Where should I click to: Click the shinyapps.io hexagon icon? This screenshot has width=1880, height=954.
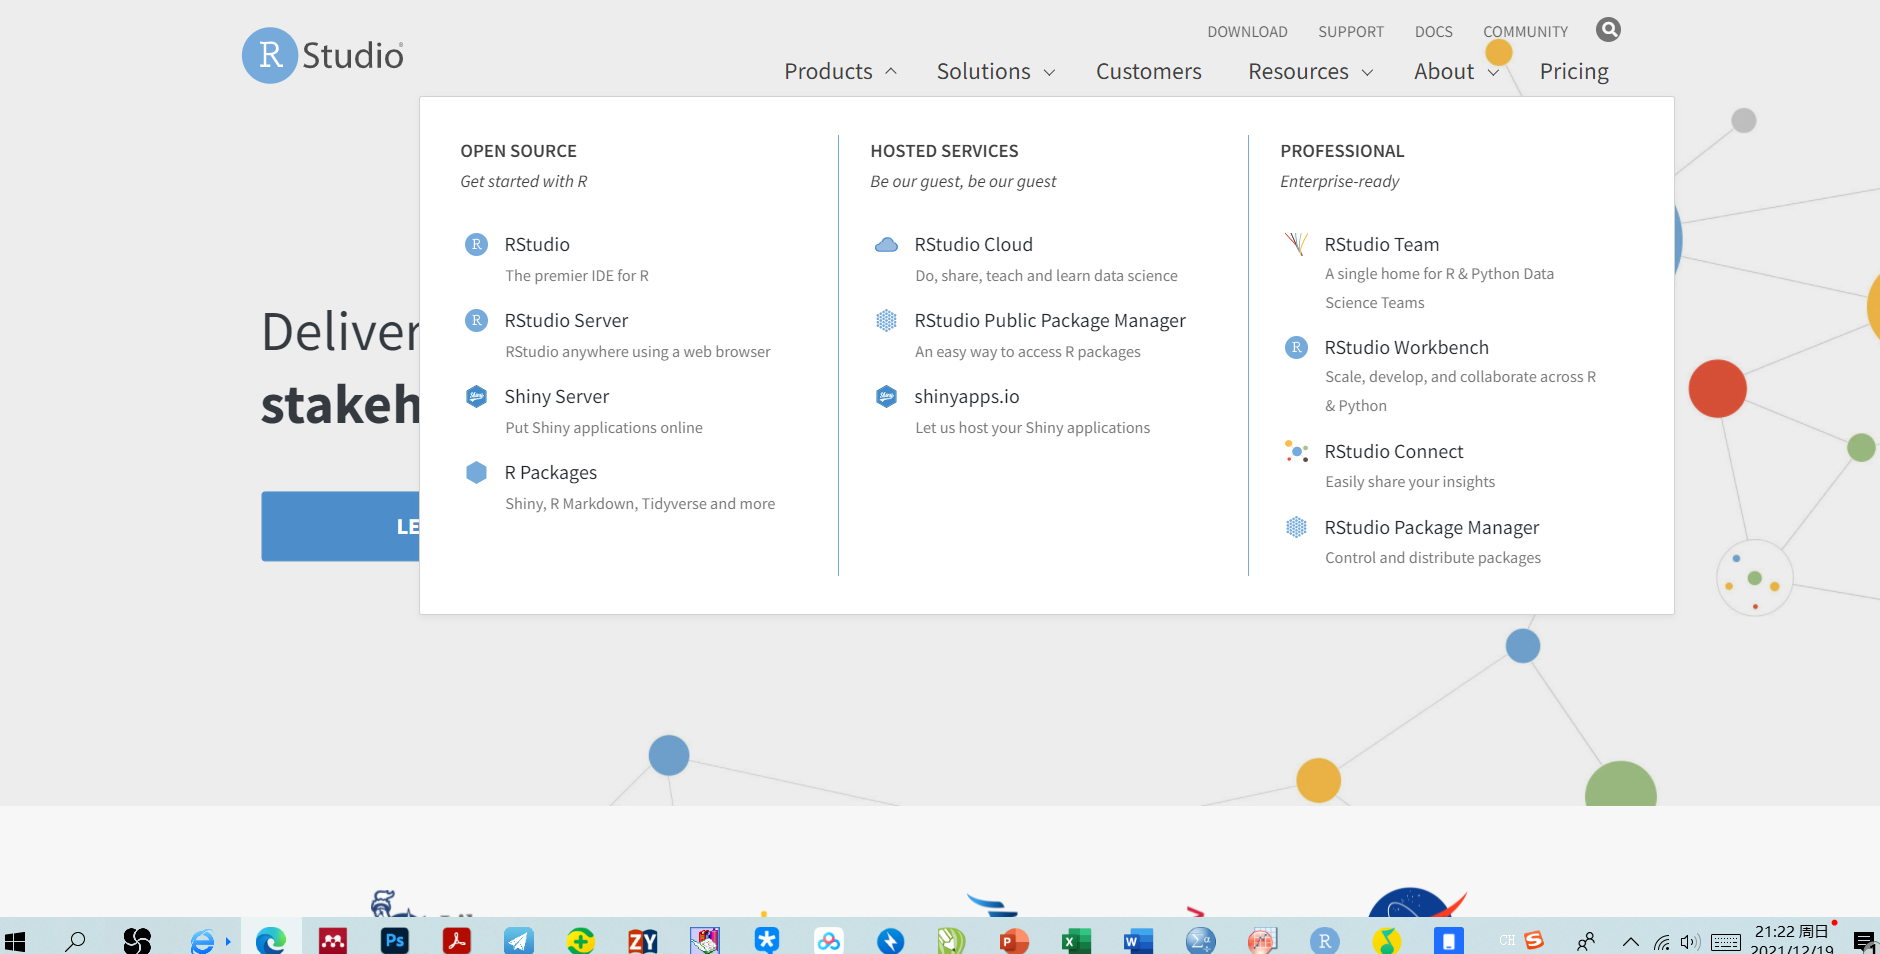click(887, 396)
